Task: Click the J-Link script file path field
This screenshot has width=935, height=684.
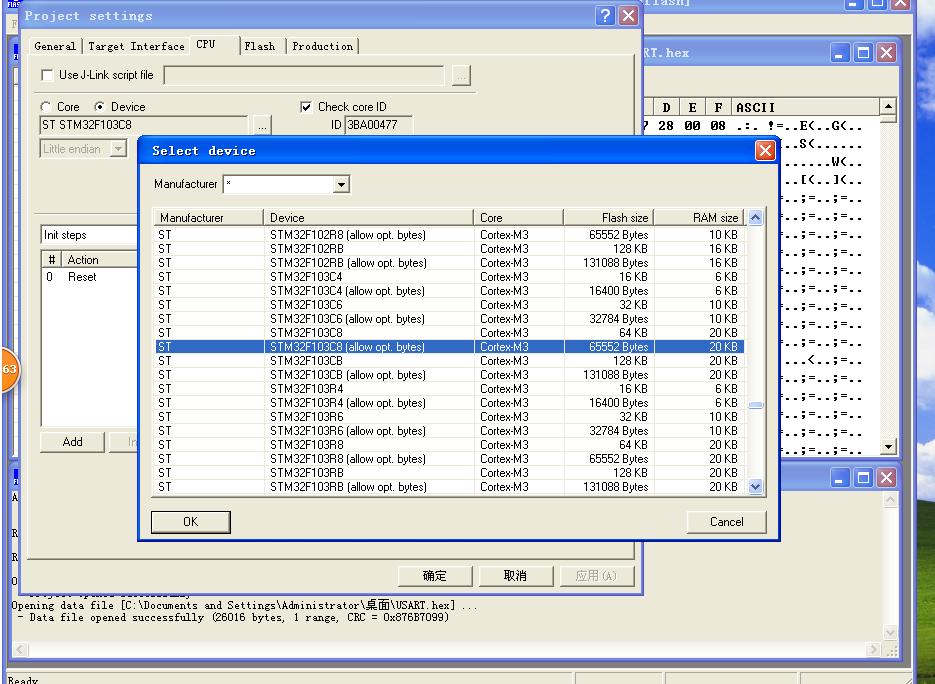Action: [x=304, y=75]
